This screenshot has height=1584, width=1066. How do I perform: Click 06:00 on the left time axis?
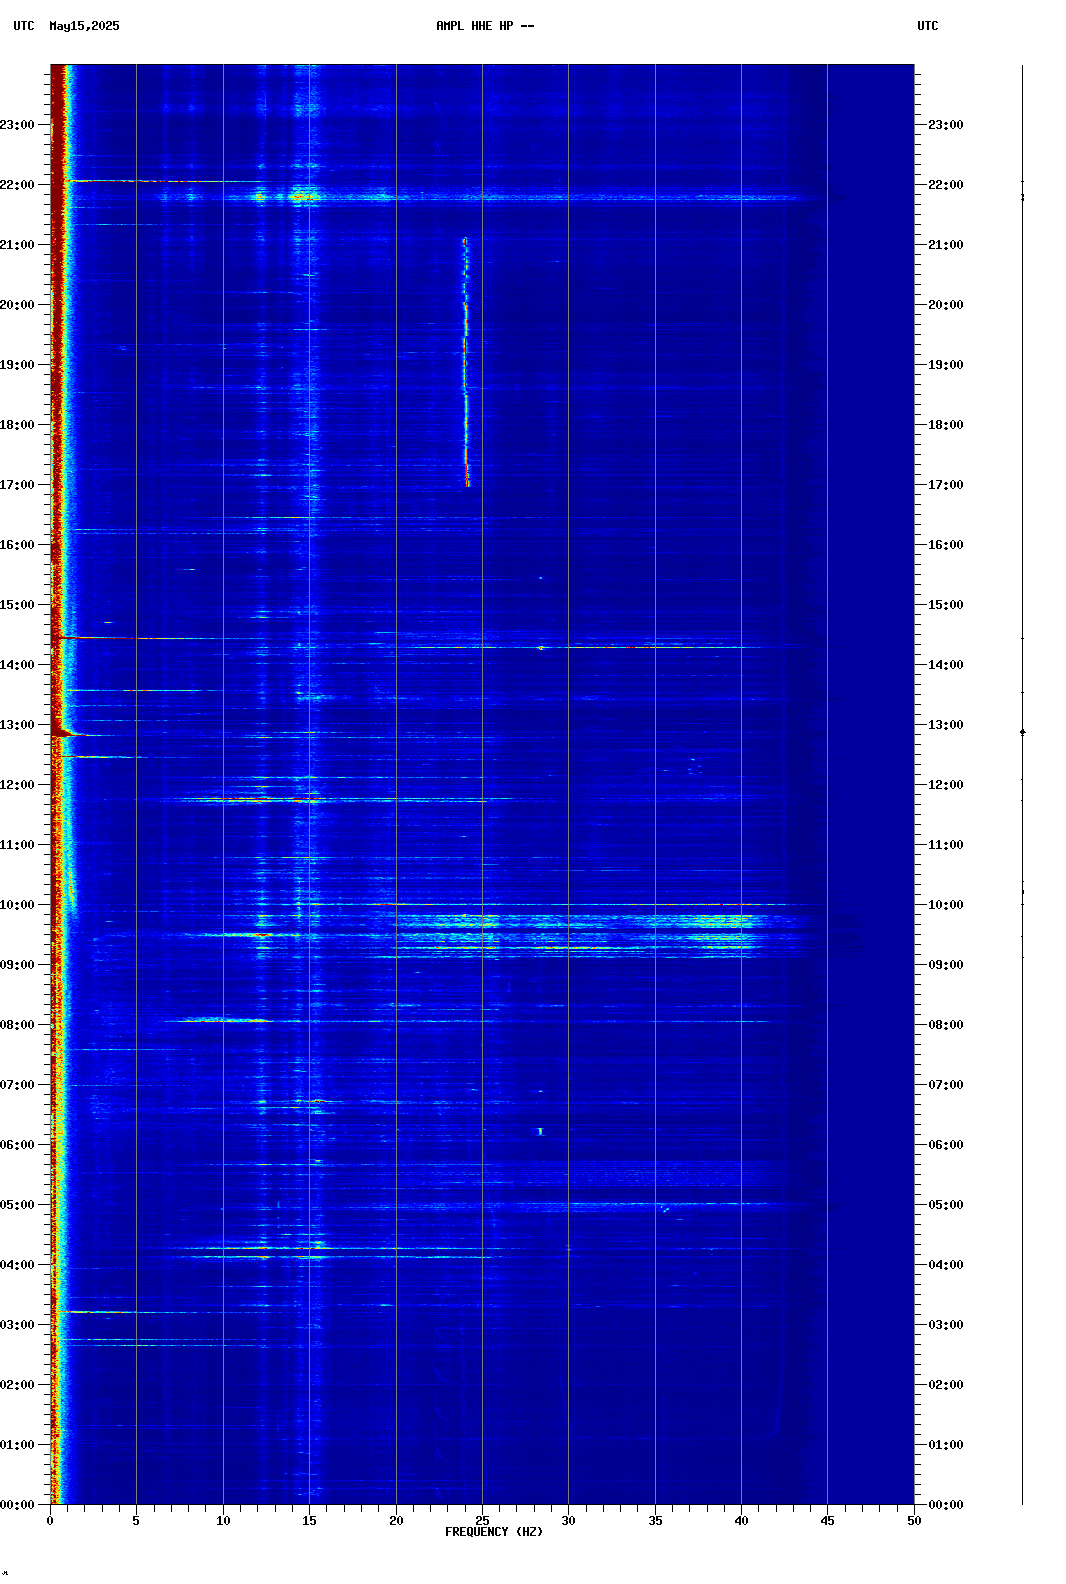[17, 1145]
